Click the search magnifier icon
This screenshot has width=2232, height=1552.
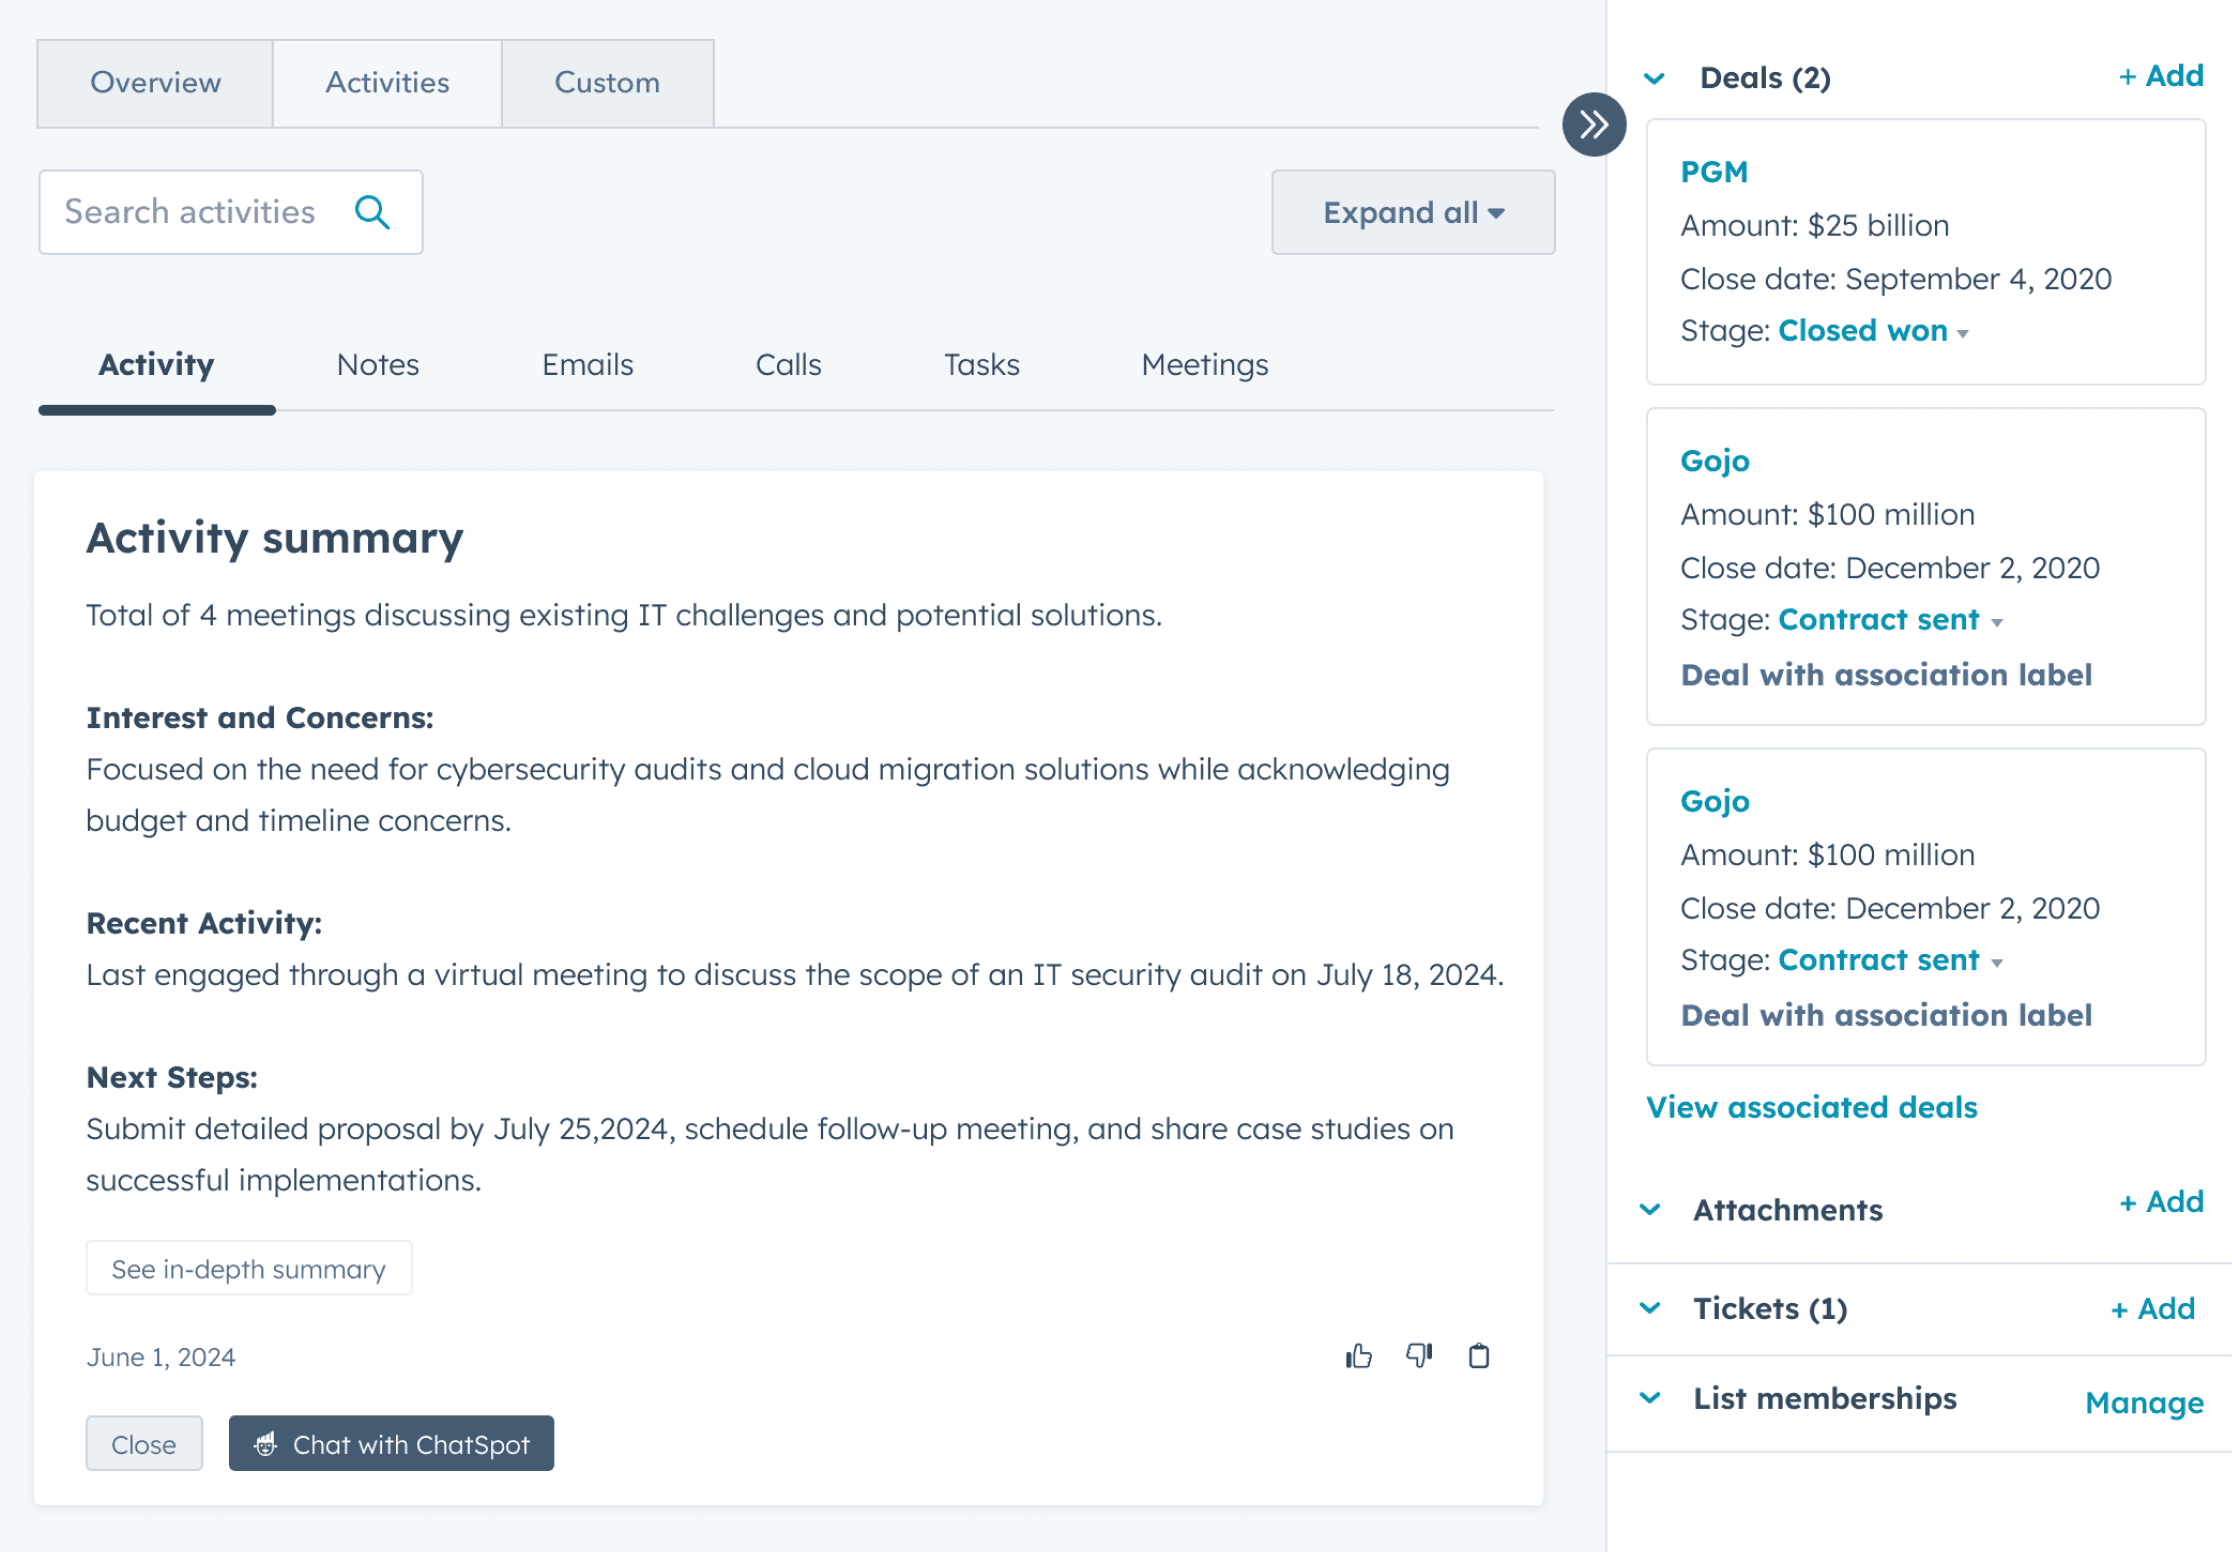point(372,212)
